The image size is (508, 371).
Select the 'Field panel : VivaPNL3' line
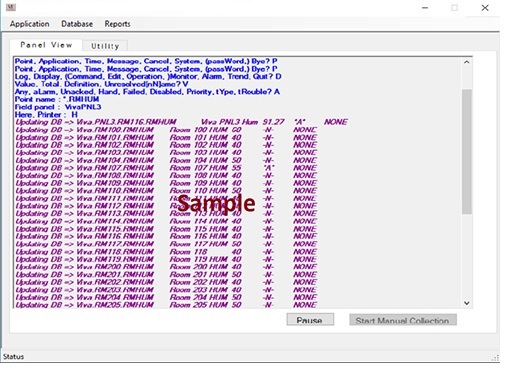(58, 107)
